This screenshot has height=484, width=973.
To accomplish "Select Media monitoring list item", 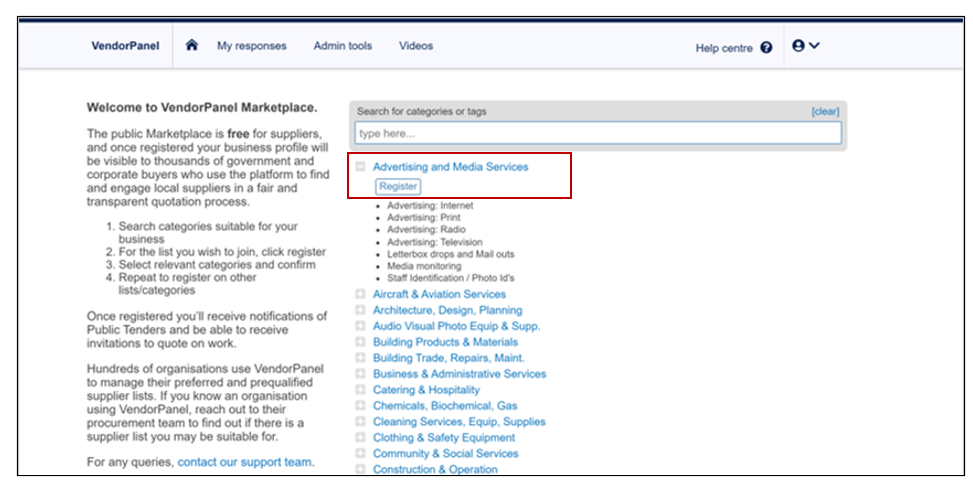I will tap(424, 266).
